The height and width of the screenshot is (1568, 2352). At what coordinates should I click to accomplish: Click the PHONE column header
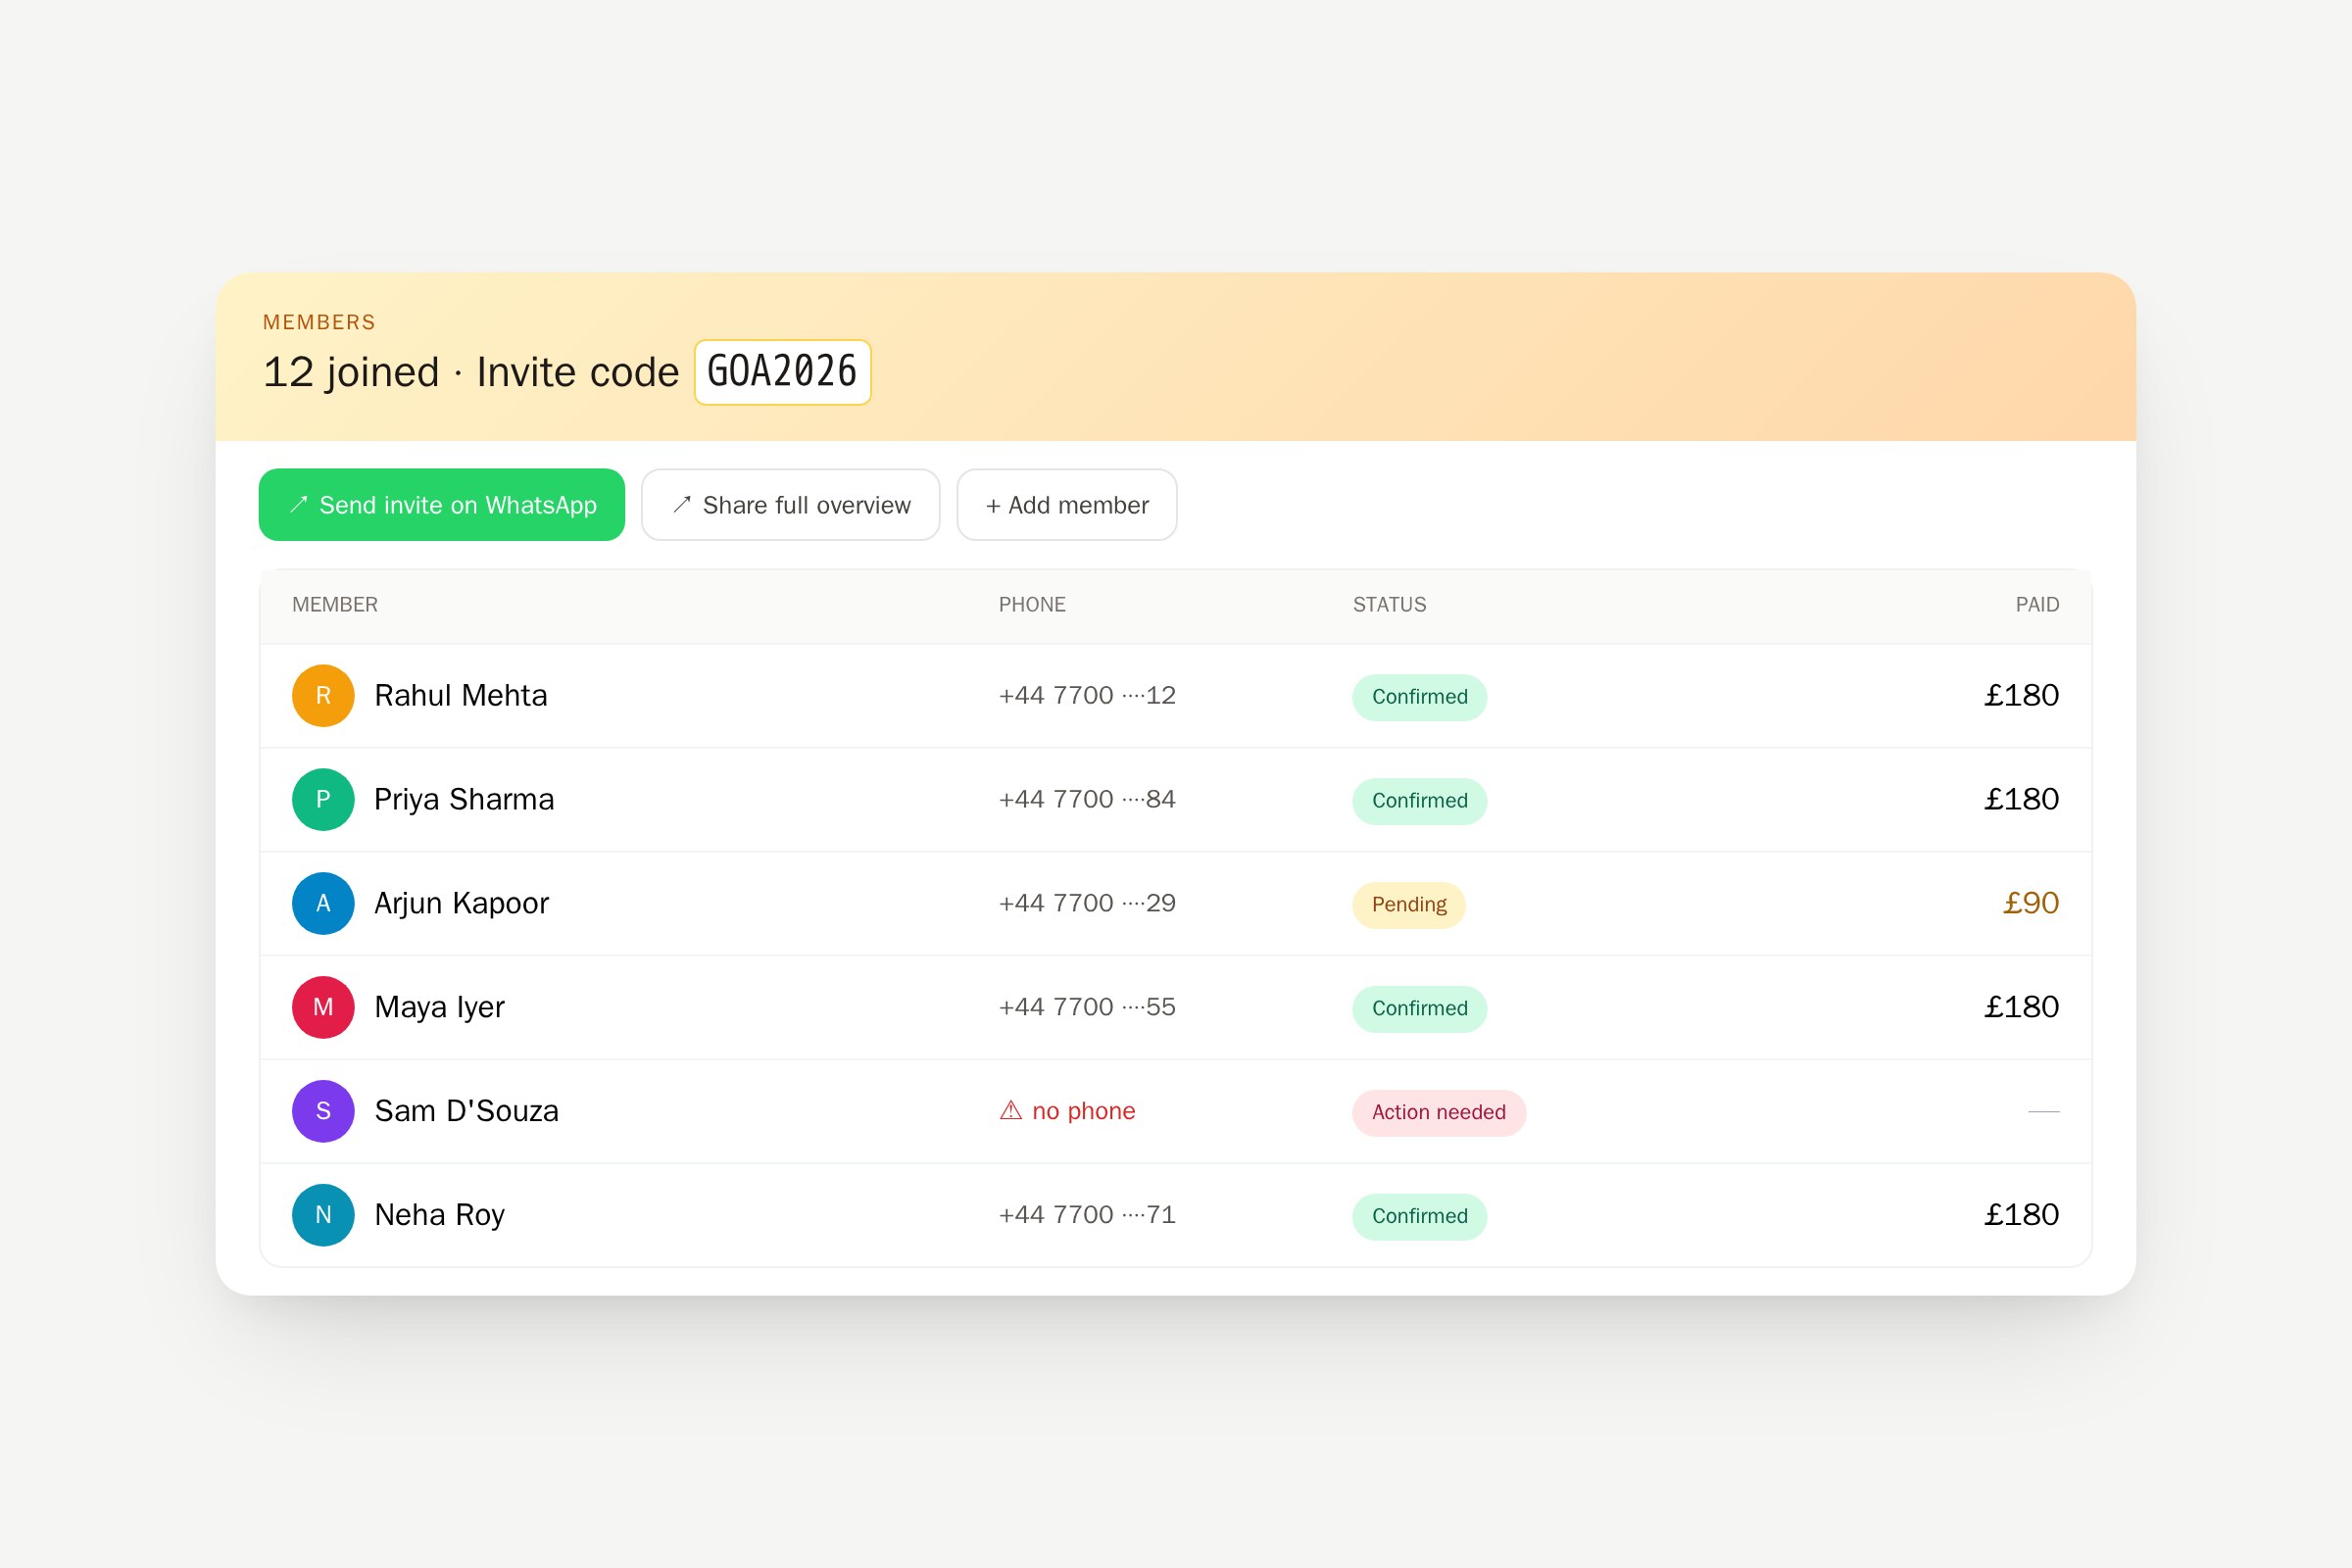[1032, 605]
